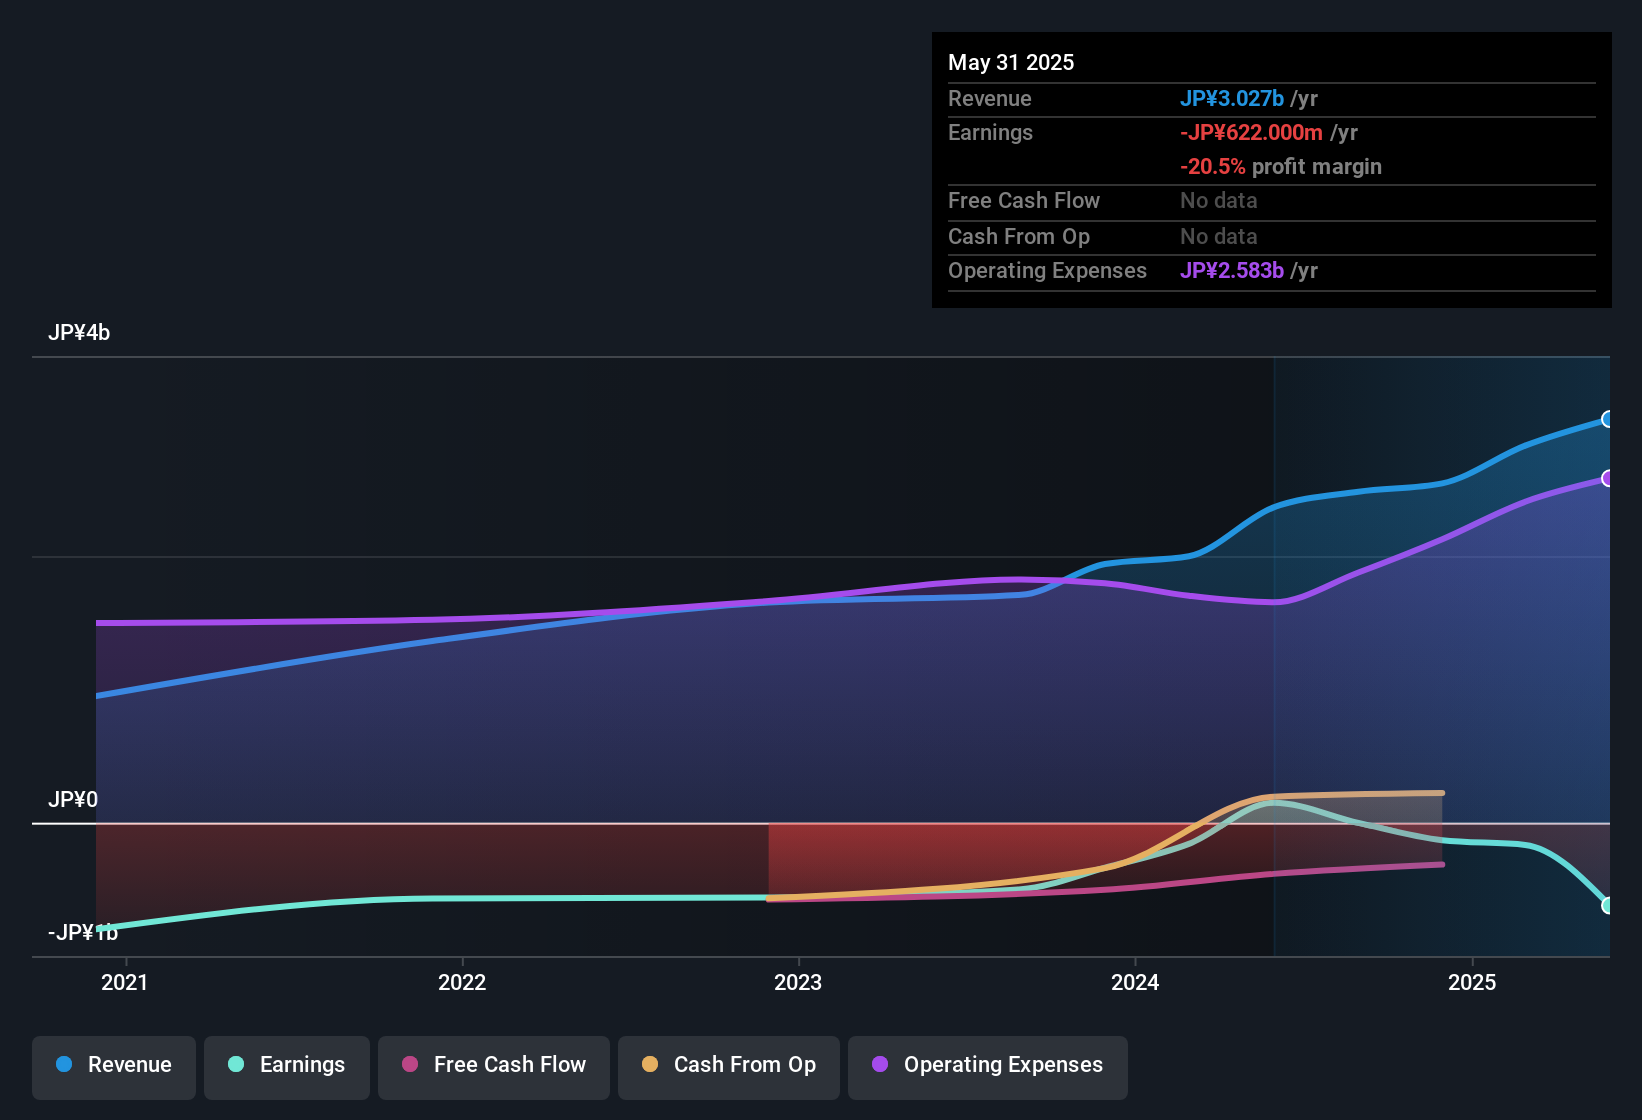Click the 2022 x-axis label
The height and width of the screenshot is (1120, 1642).
(x=462, y=982)
